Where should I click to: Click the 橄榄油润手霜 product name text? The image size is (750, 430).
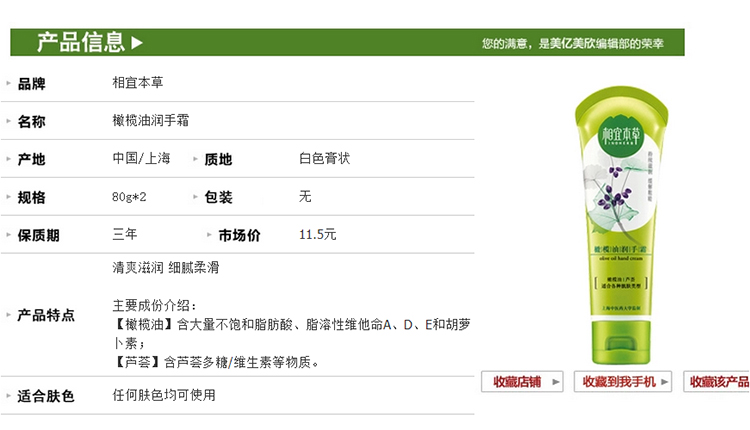point(151,120)
